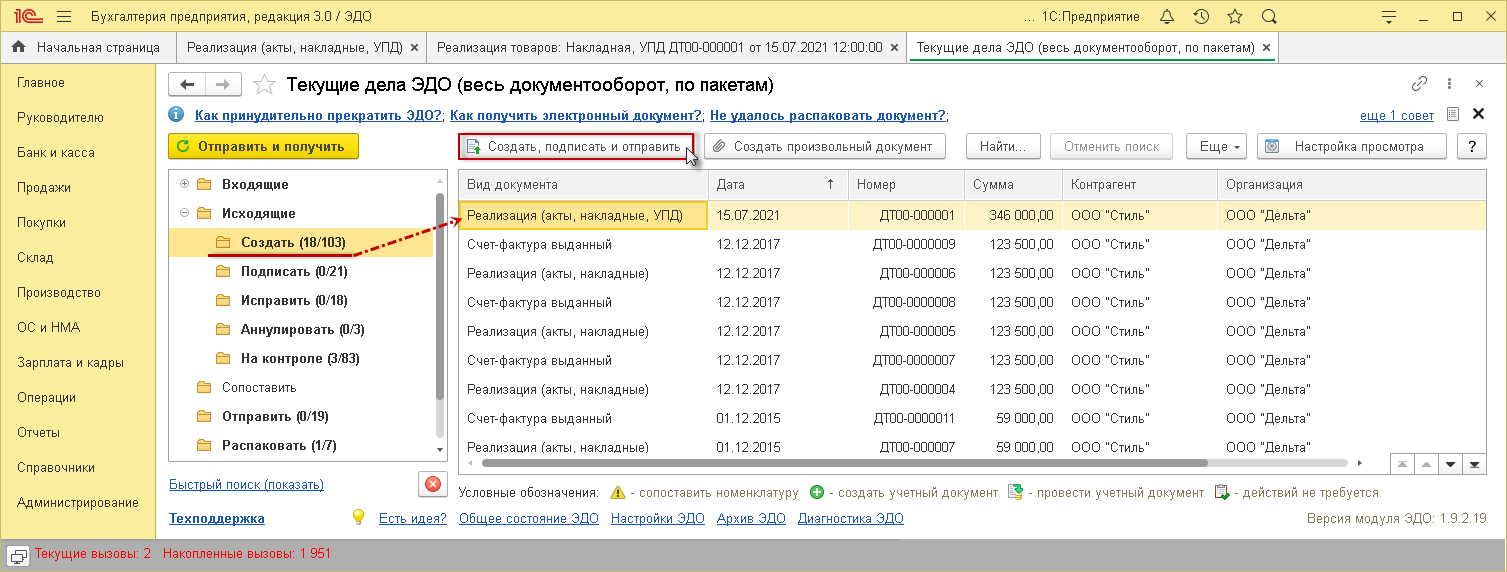Clear quick search red cross button

(432, 484)
